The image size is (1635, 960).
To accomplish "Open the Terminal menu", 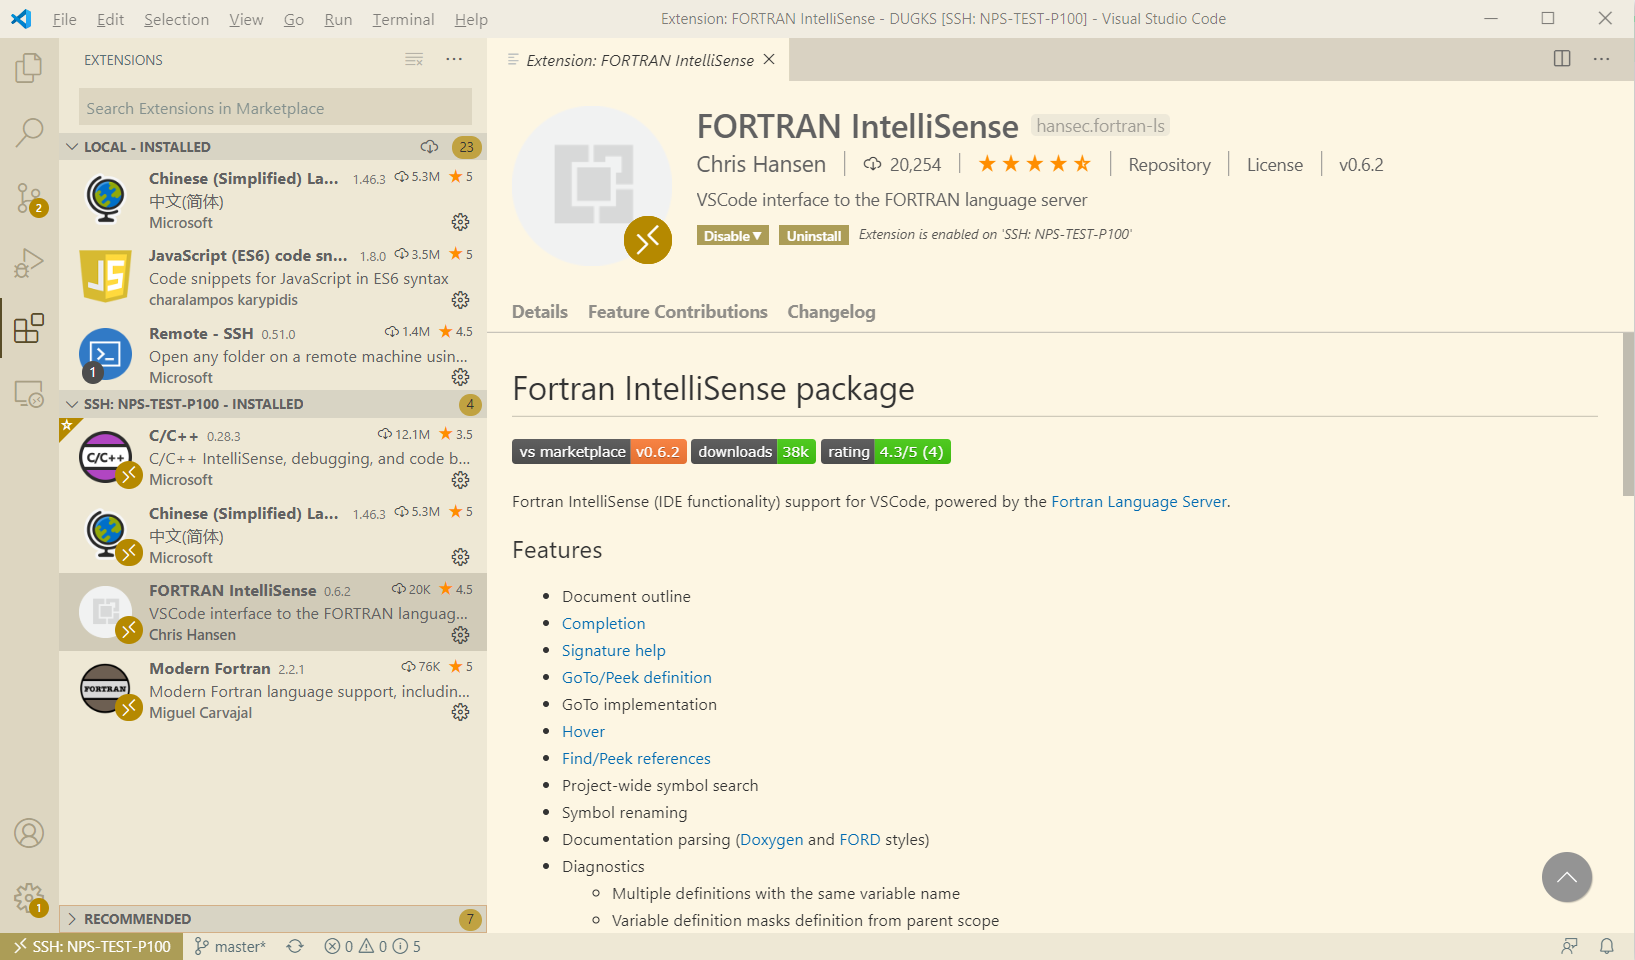I will click(403, 19).
